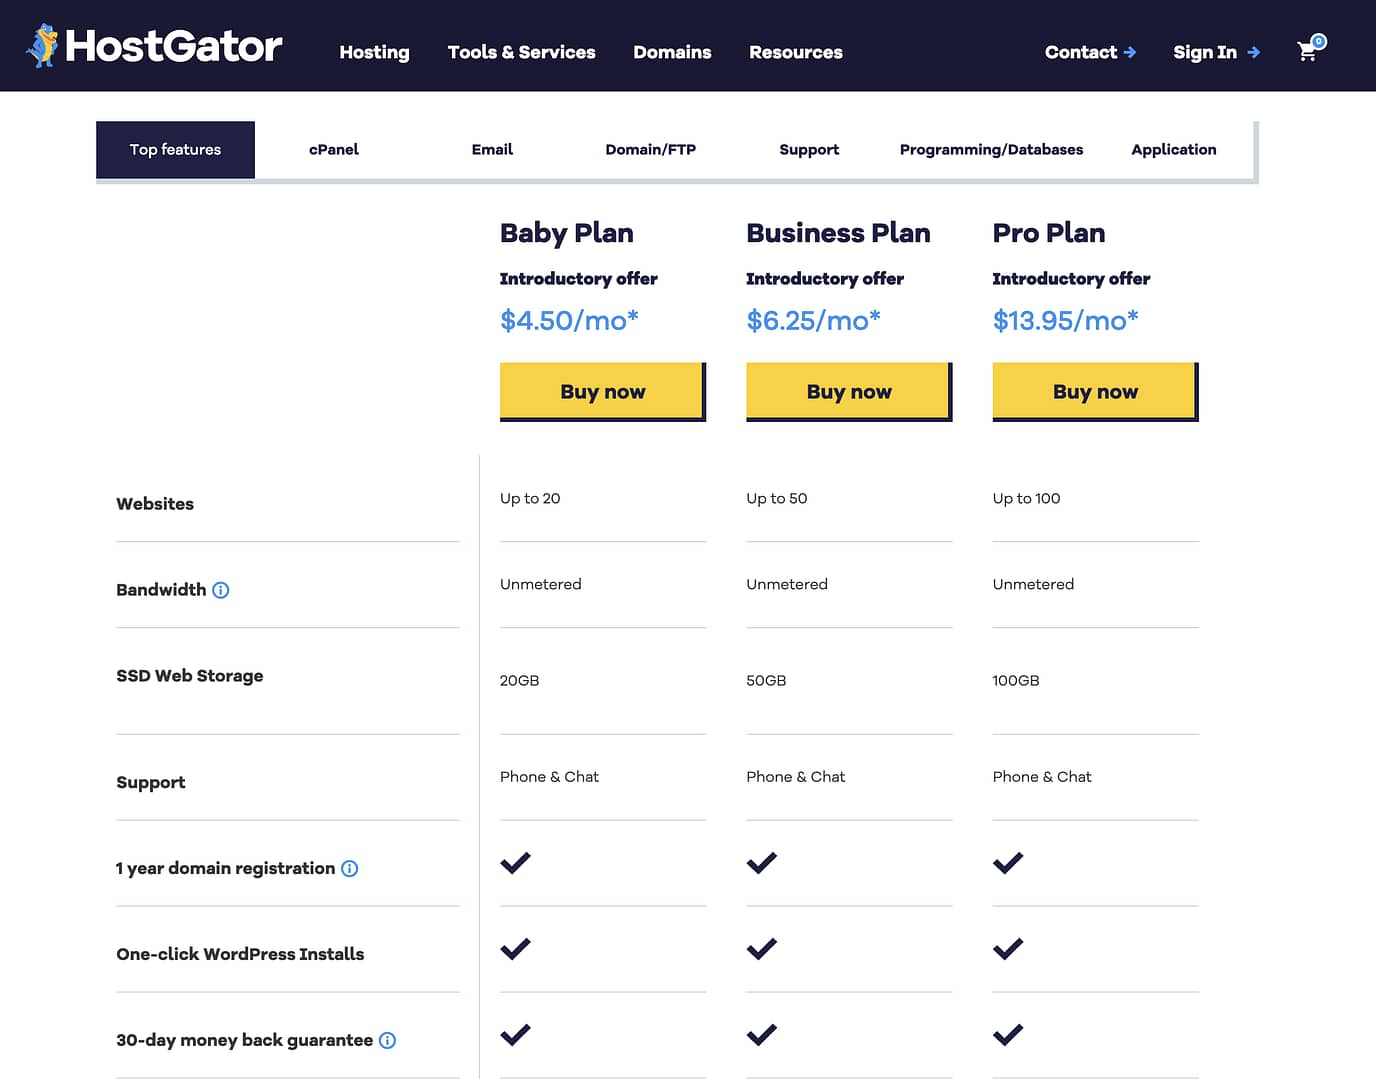Click the 50GB storage value
This screenshot has height=1079, width=1376.
(x=766, y=680)
